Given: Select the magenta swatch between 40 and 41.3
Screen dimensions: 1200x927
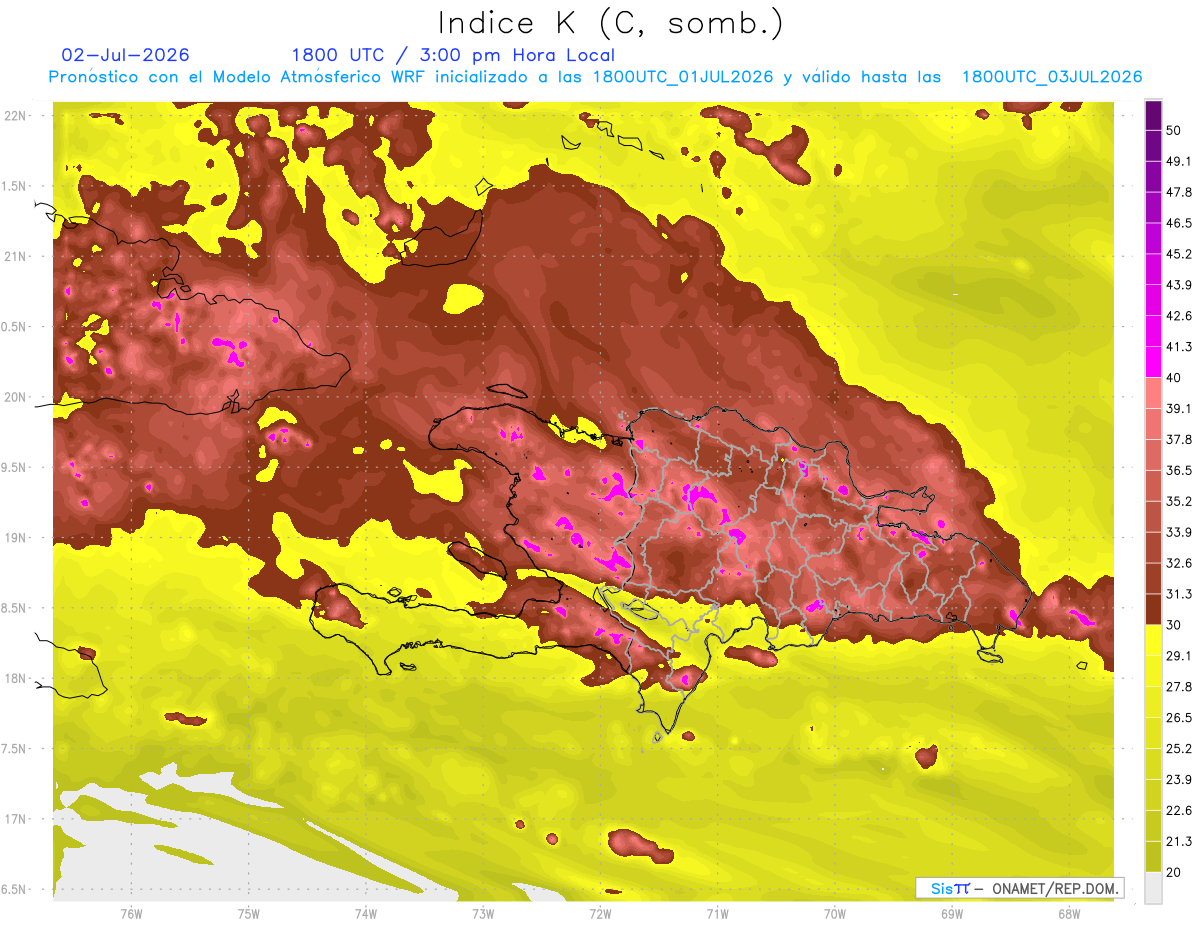Looking at the screenshot, I should point(1153,363).
